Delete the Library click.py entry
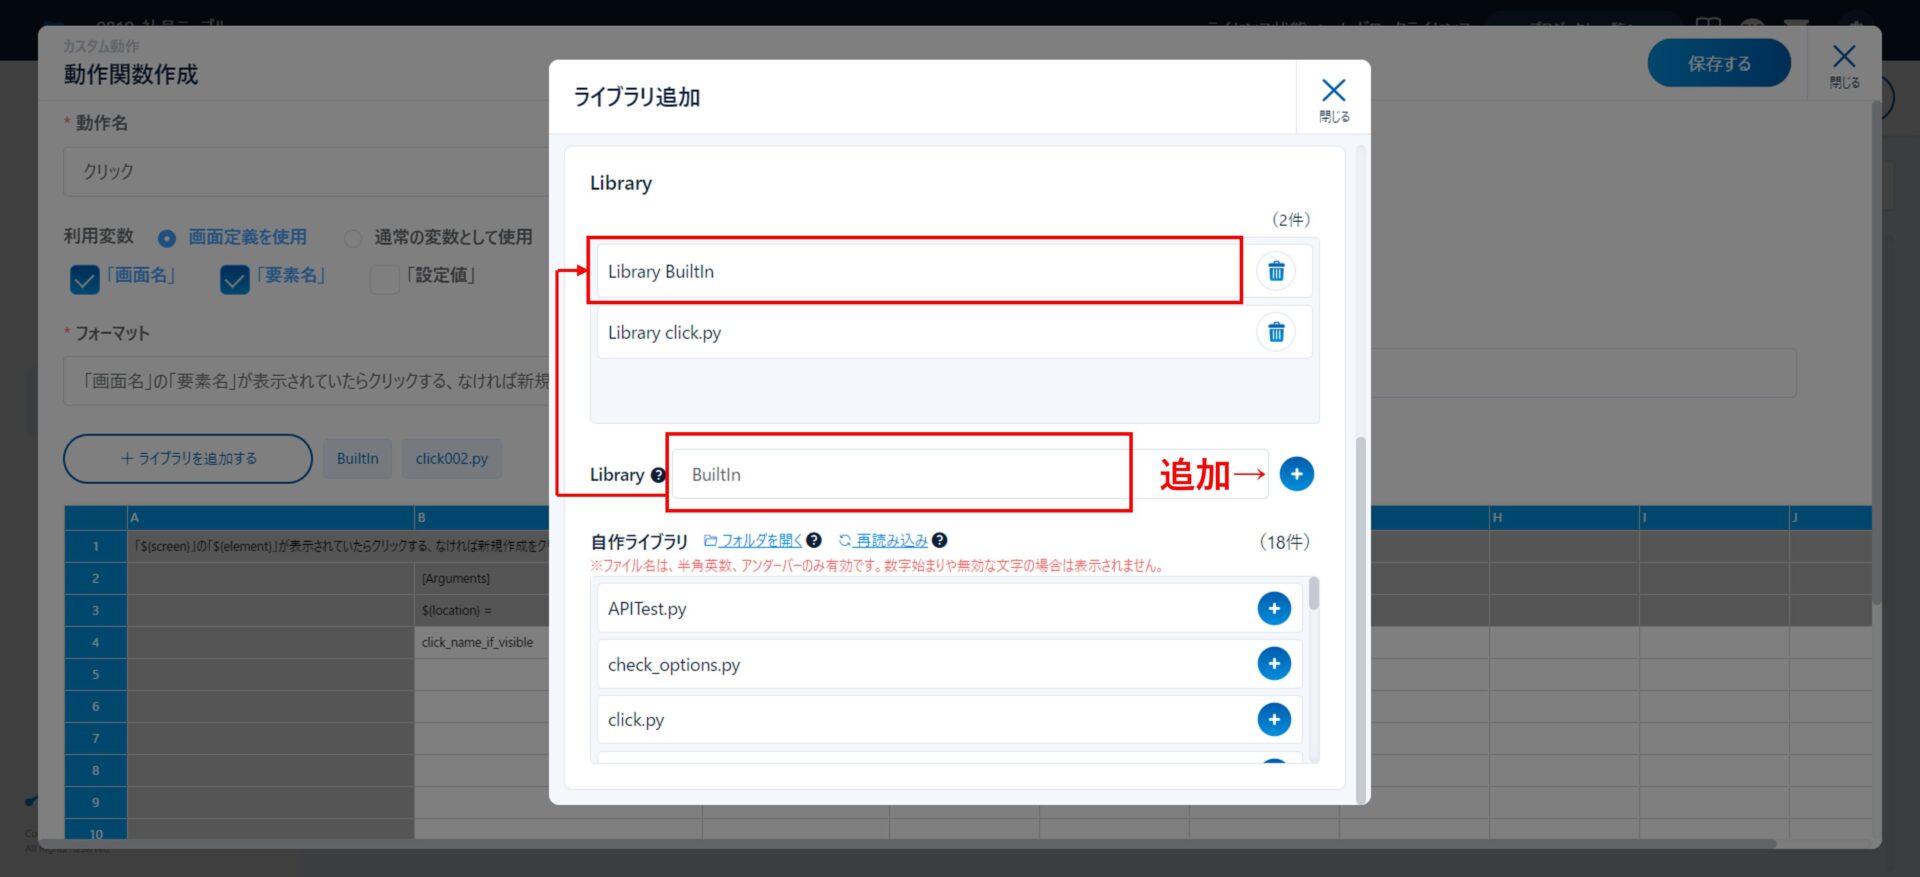 [x=1276, y=332]
